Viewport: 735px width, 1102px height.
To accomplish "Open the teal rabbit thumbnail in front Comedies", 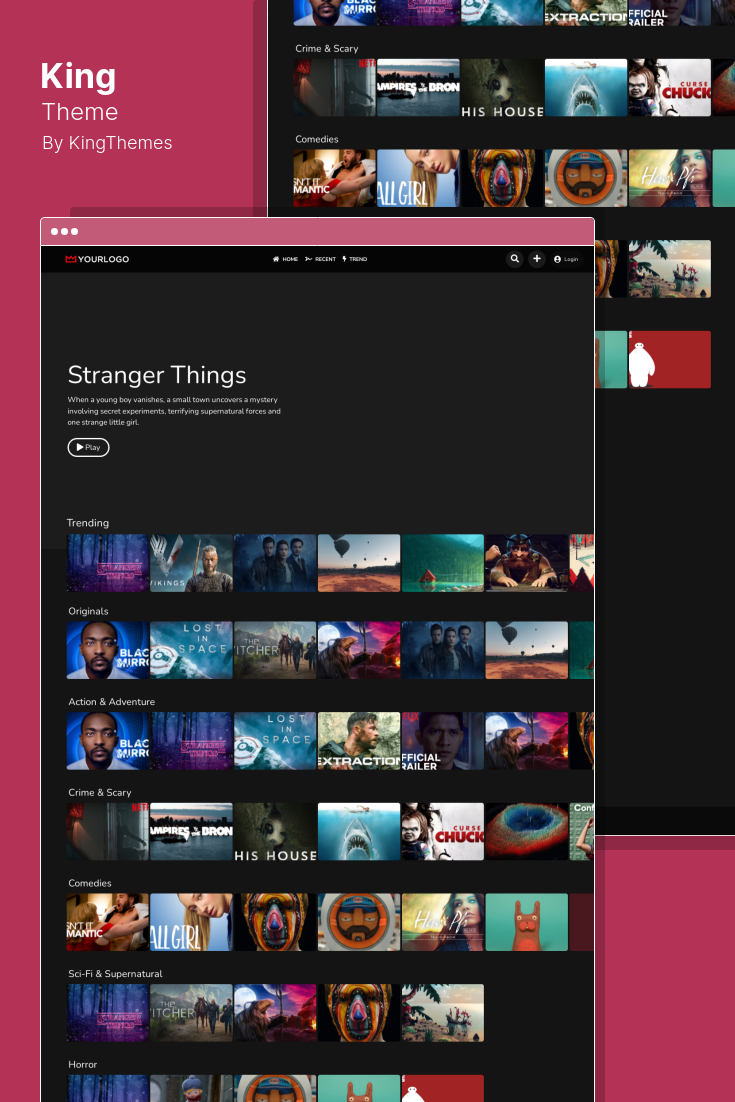I will [x=526, y=922].
